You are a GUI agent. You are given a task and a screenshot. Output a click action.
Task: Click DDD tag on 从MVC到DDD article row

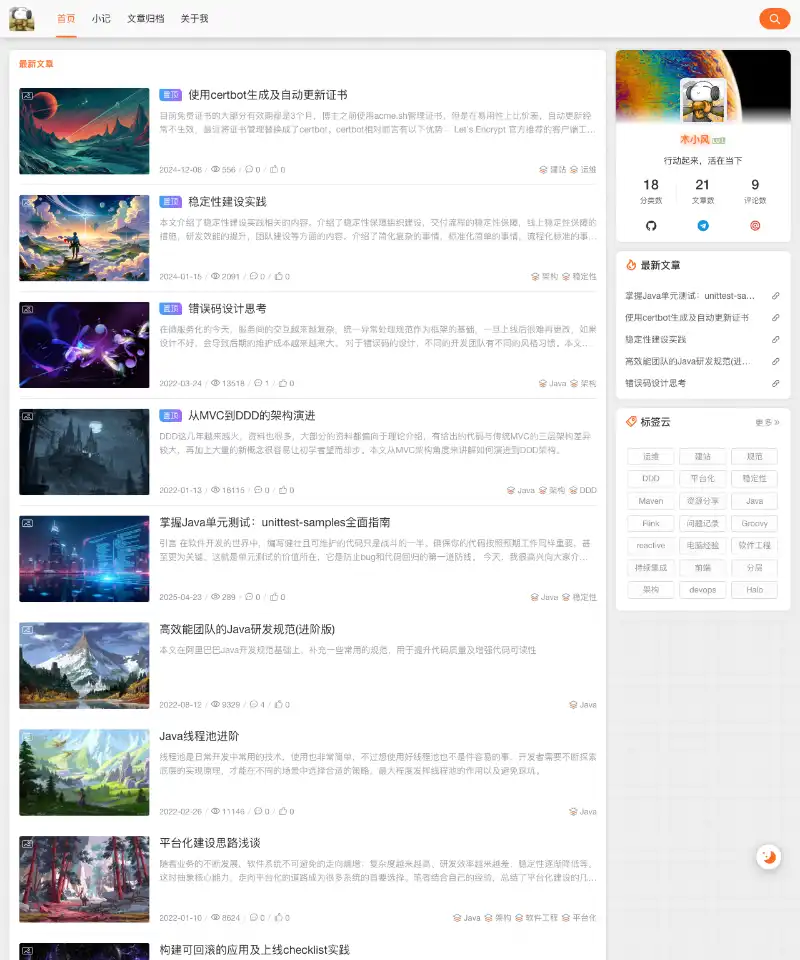583,490
